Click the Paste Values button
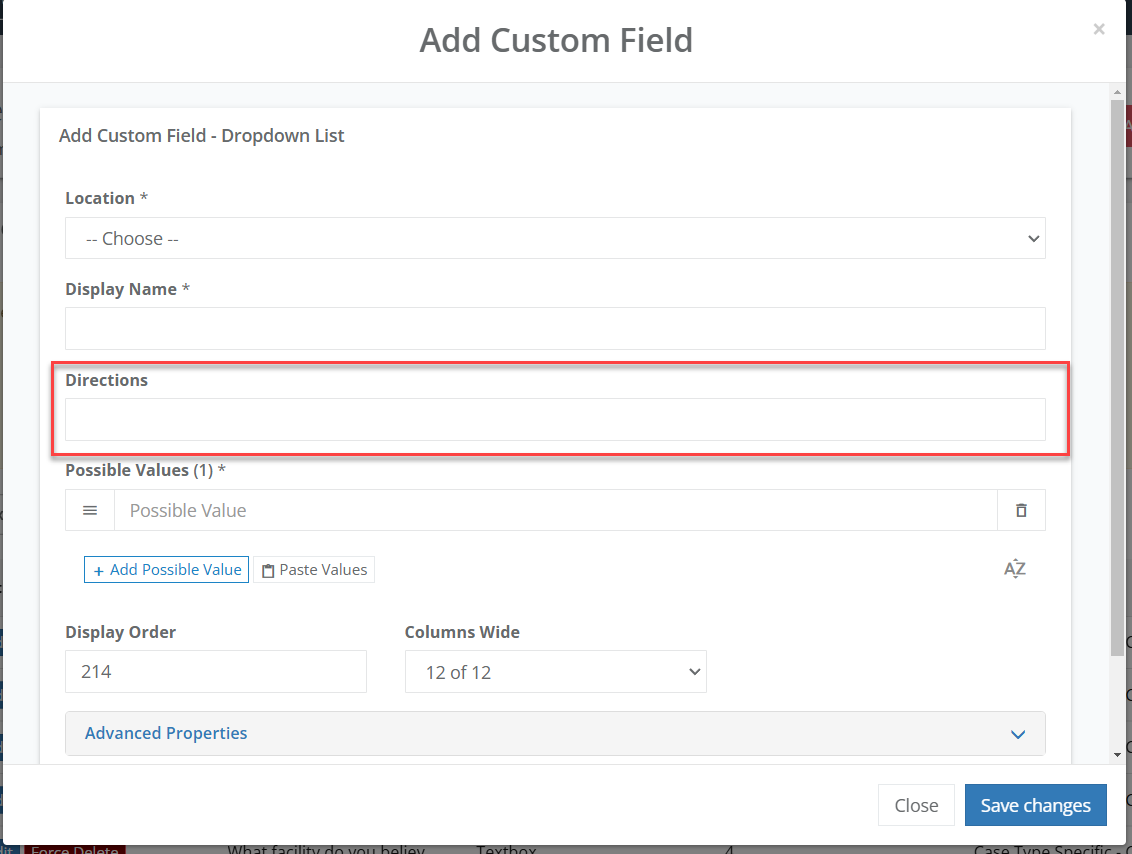 314,569
